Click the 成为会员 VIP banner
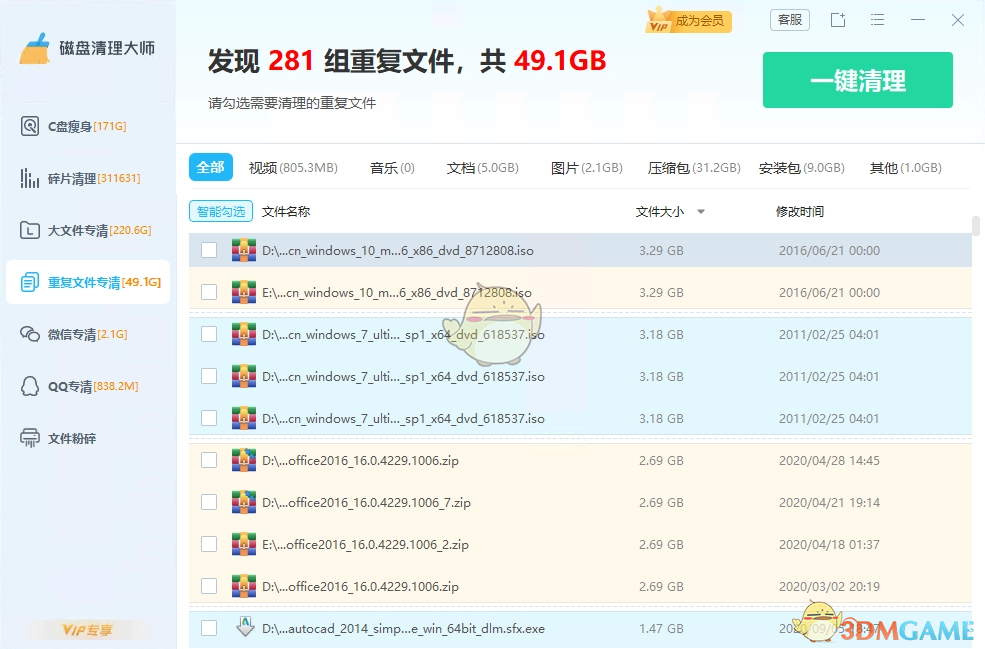Image resolution: width=985 pixels, height=649 pixels. pos(688,19)
